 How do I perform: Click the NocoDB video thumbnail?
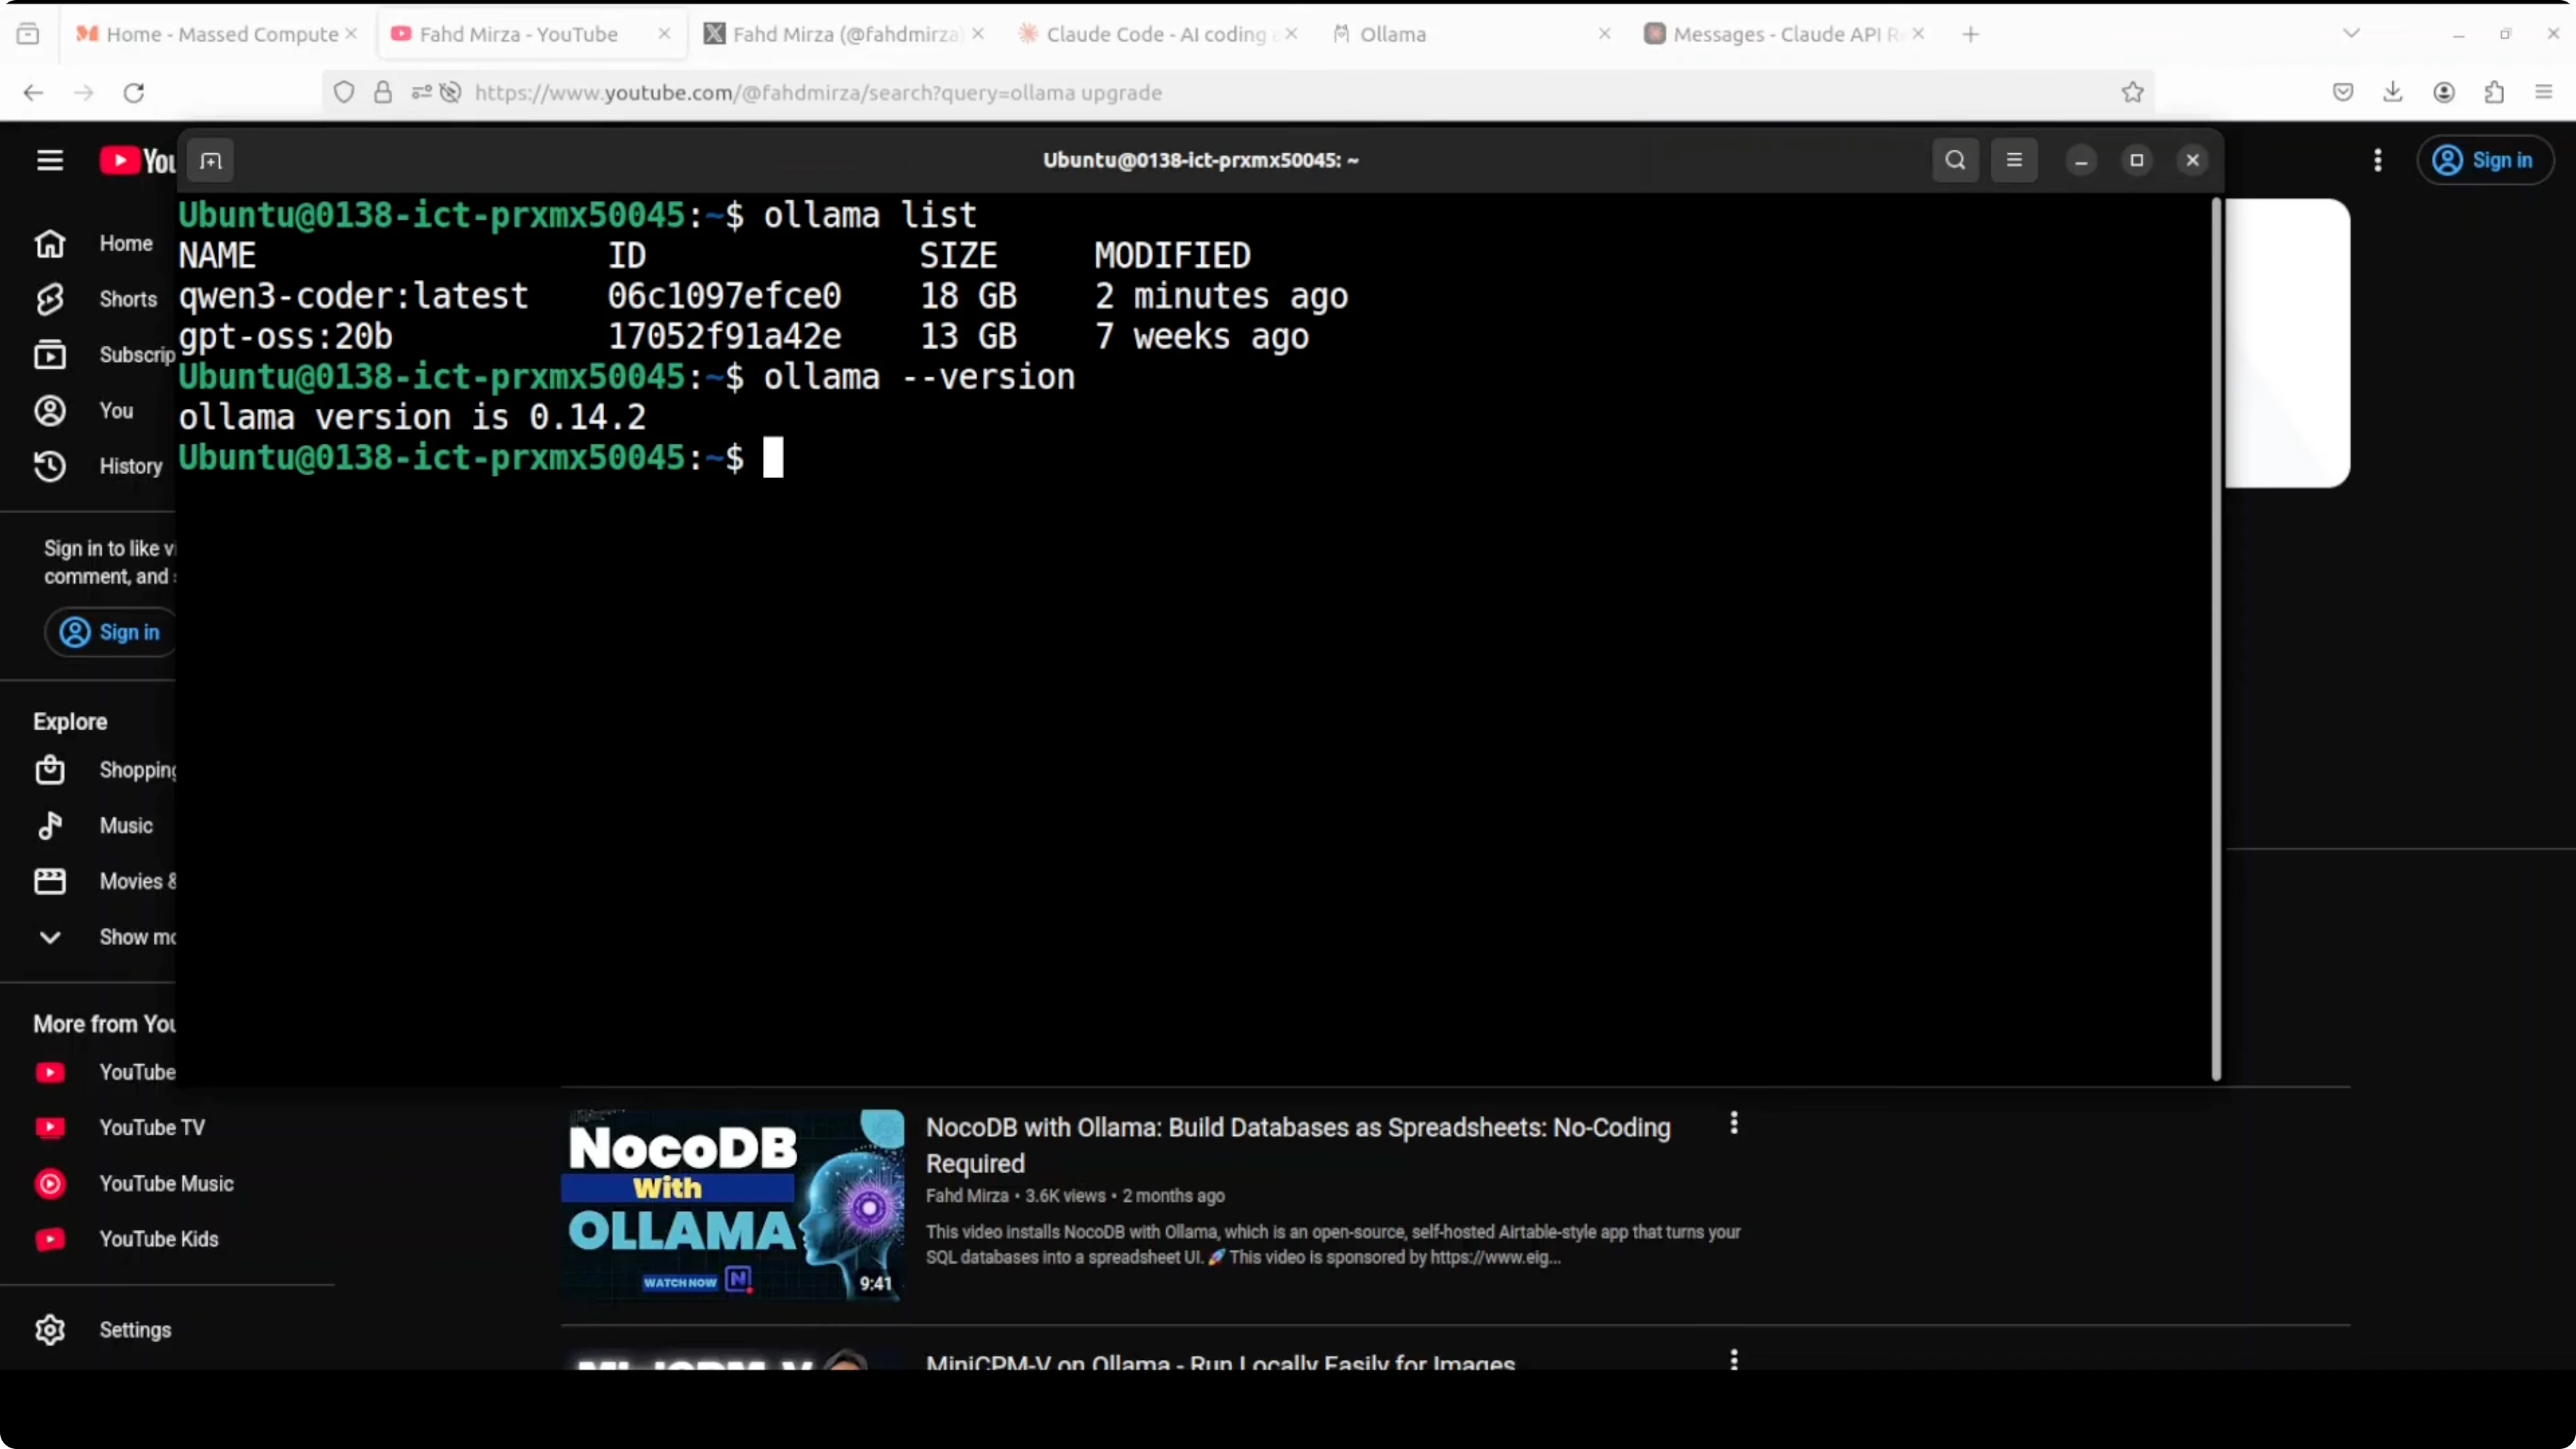tap(733, 1205)
